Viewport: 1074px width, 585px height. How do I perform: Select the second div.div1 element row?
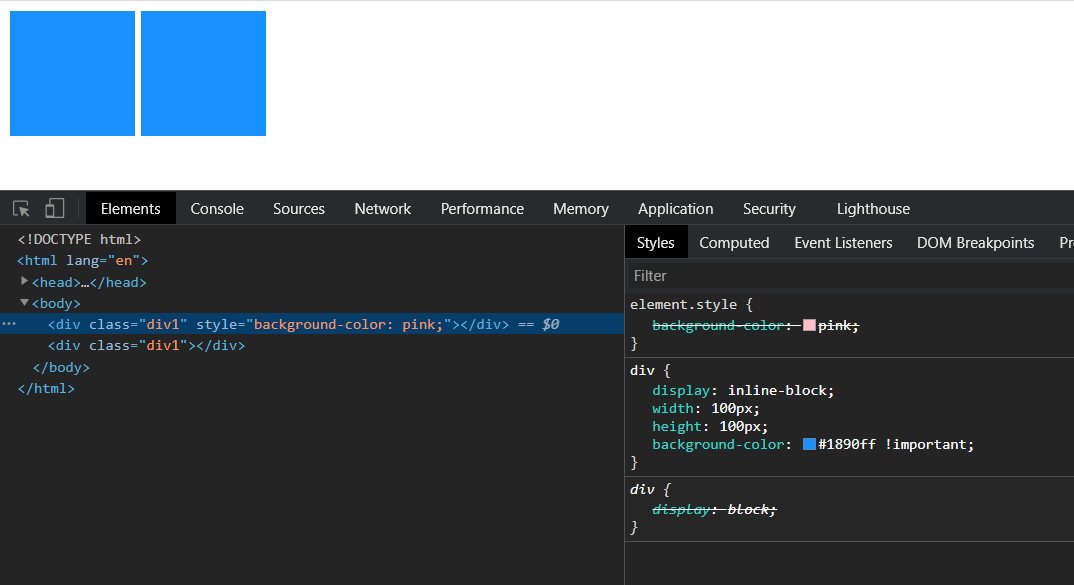(x=146, y=346)
